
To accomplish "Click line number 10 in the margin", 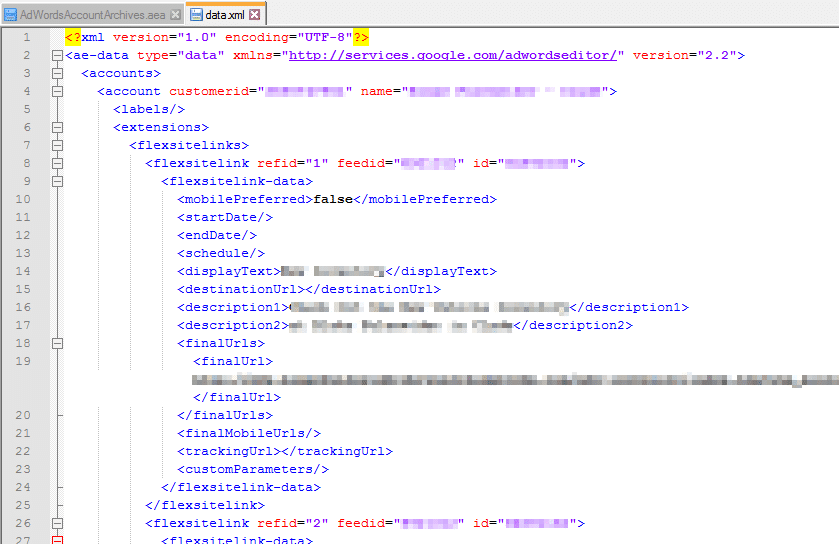I will click(23, 199).
